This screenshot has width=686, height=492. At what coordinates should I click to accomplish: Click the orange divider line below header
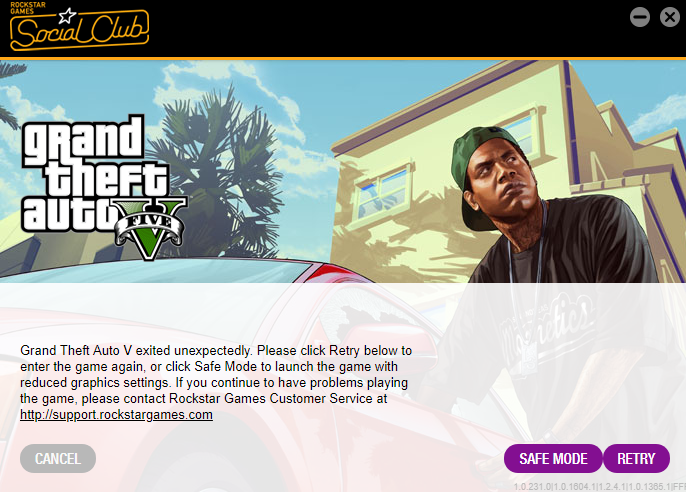pos(343,58)
